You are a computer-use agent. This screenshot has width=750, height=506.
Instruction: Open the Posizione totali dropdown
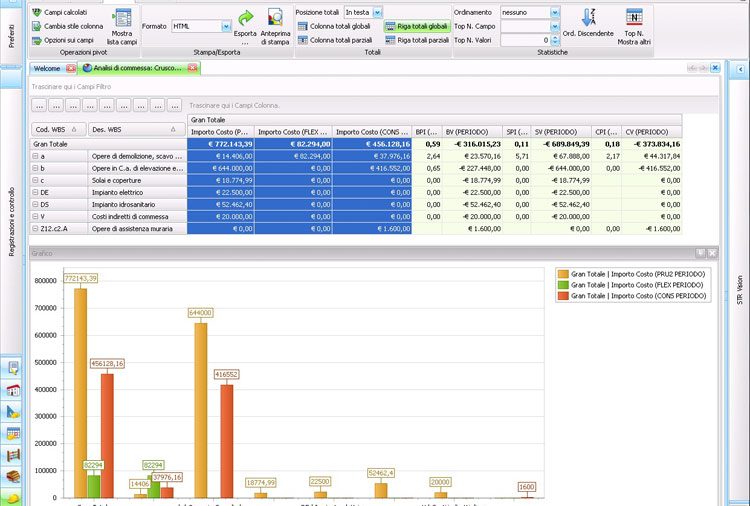point(378,12)
